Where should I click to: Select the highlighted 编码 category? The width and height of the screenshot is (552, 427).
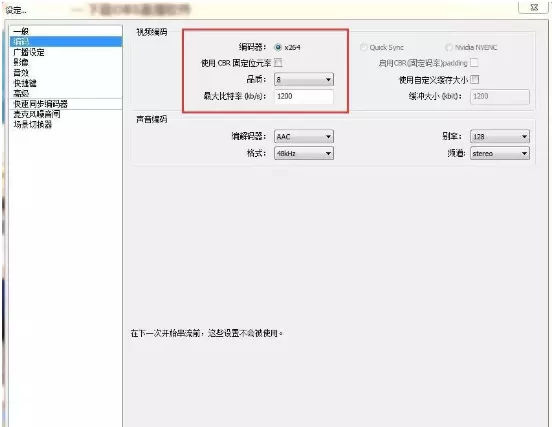66,42
